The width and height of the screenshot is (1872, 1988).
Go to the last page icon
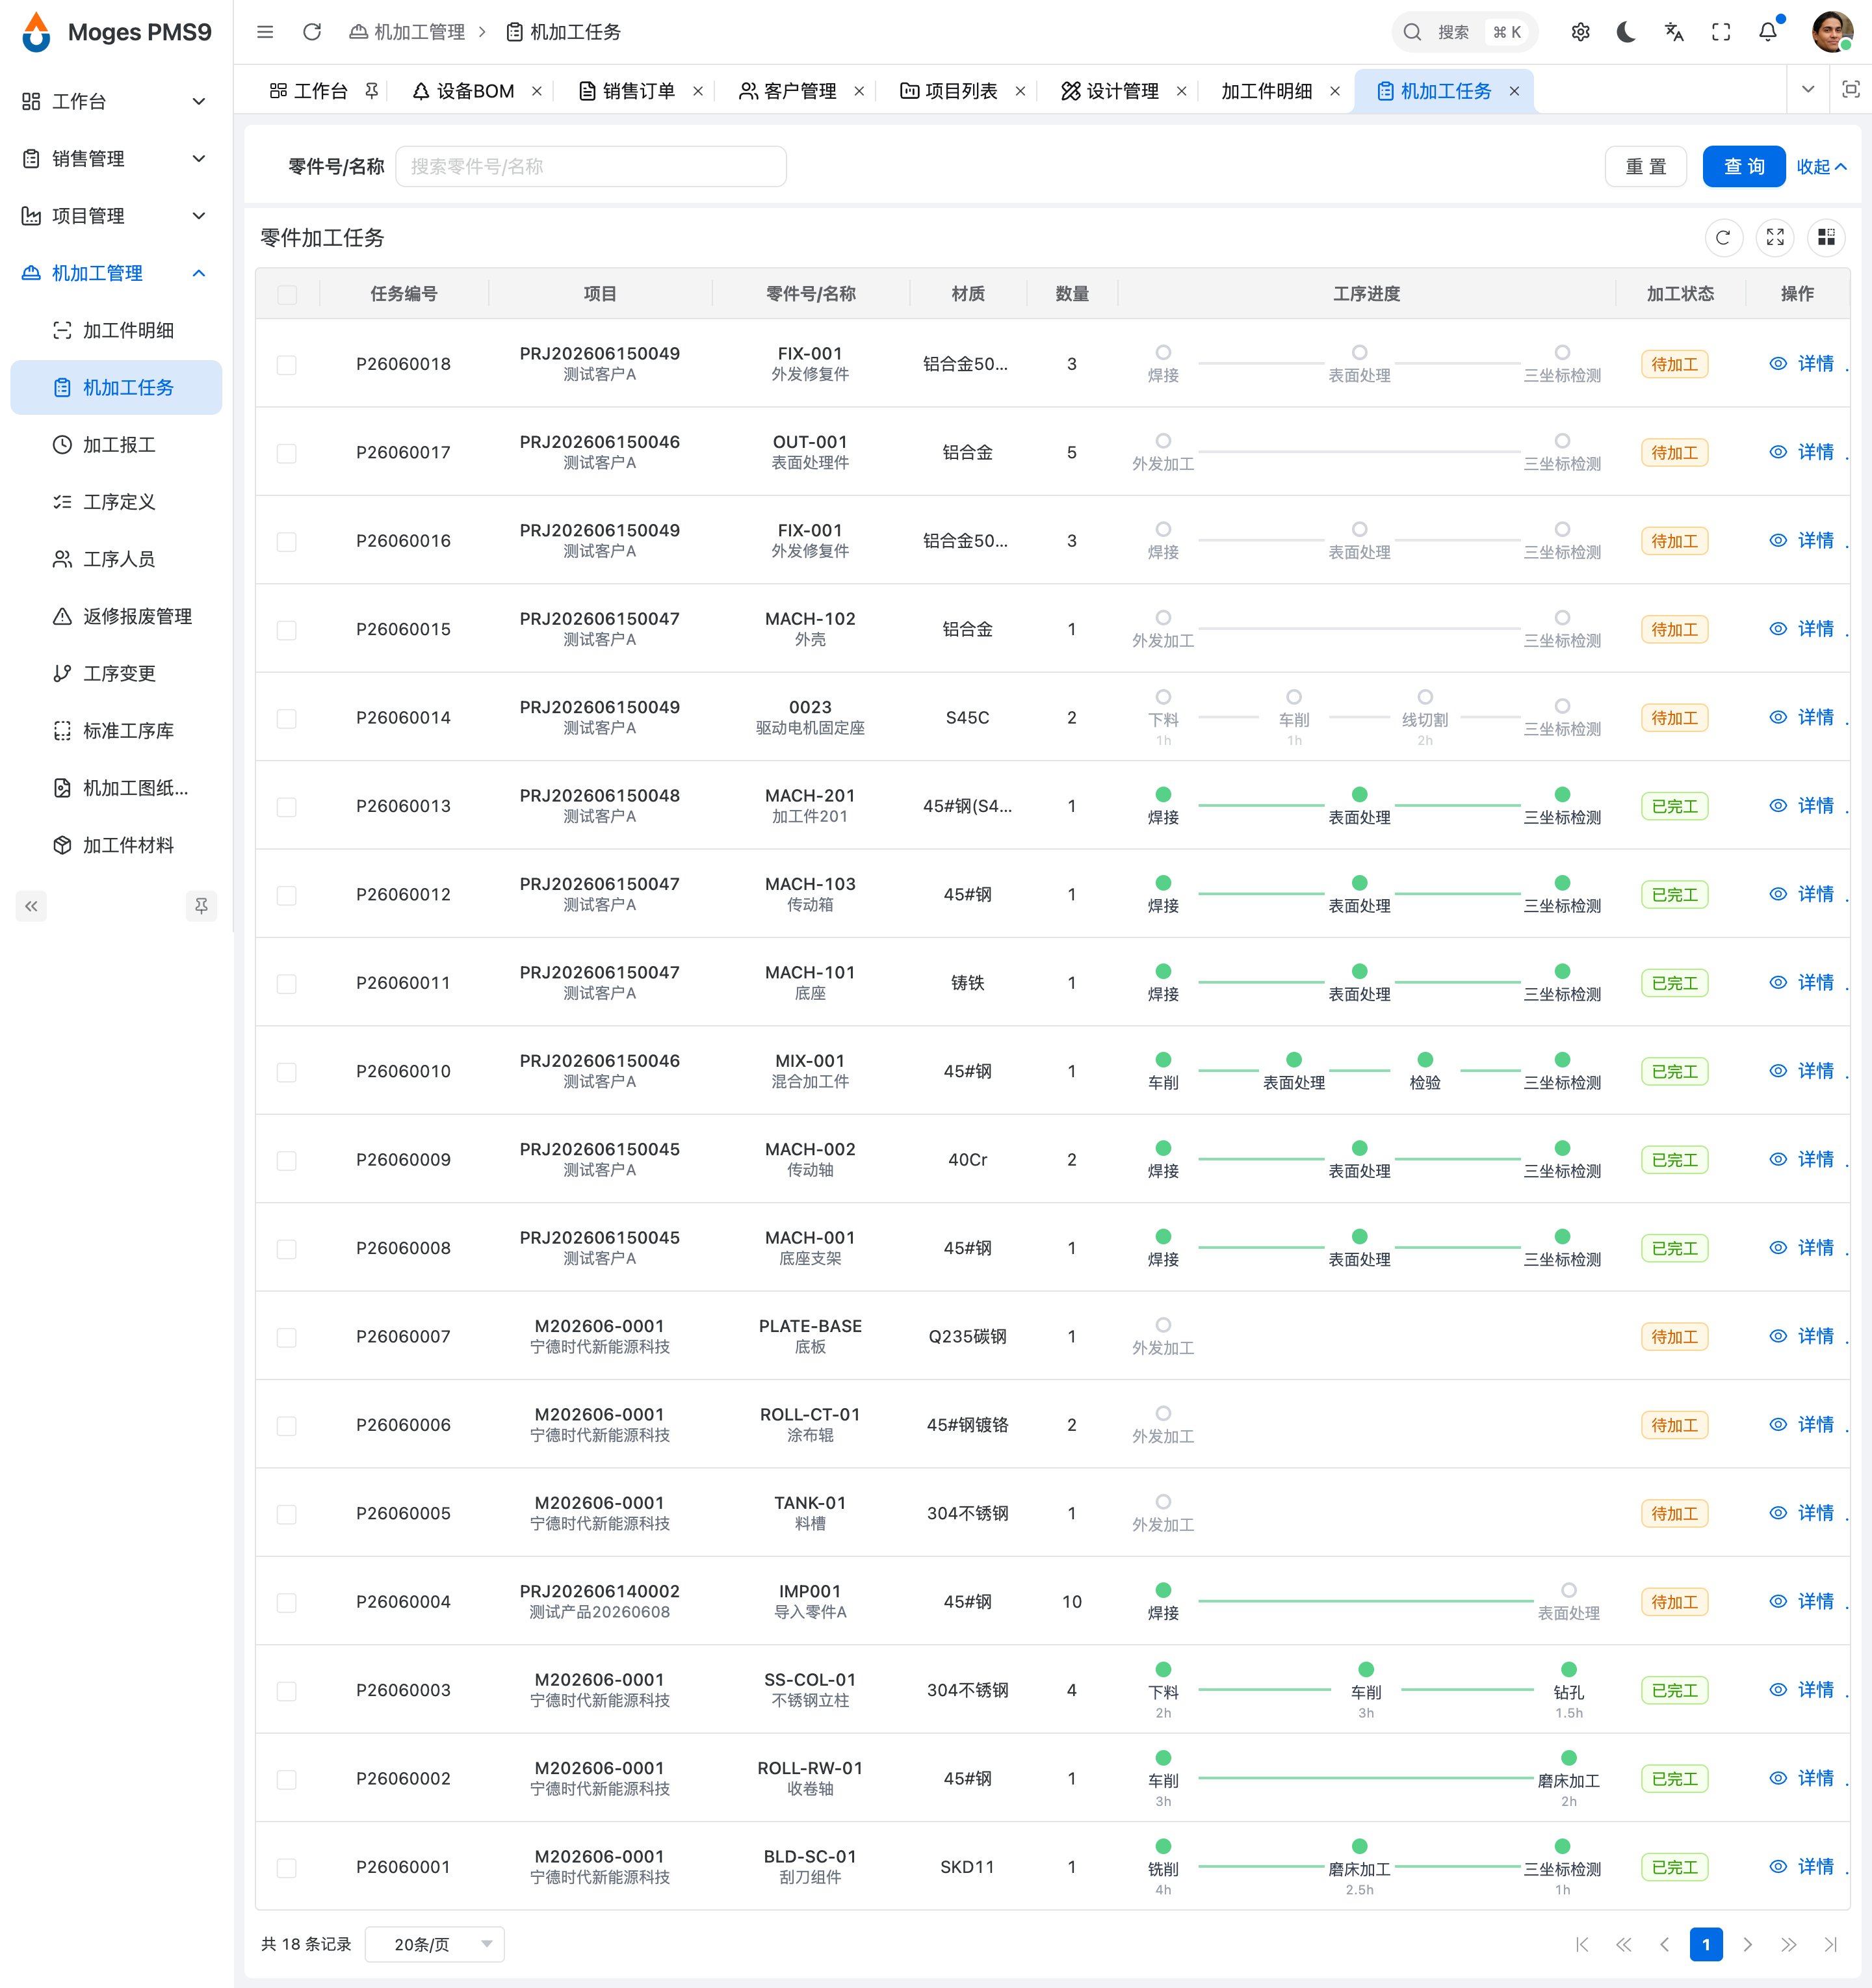click(x=1831, y=1944)
